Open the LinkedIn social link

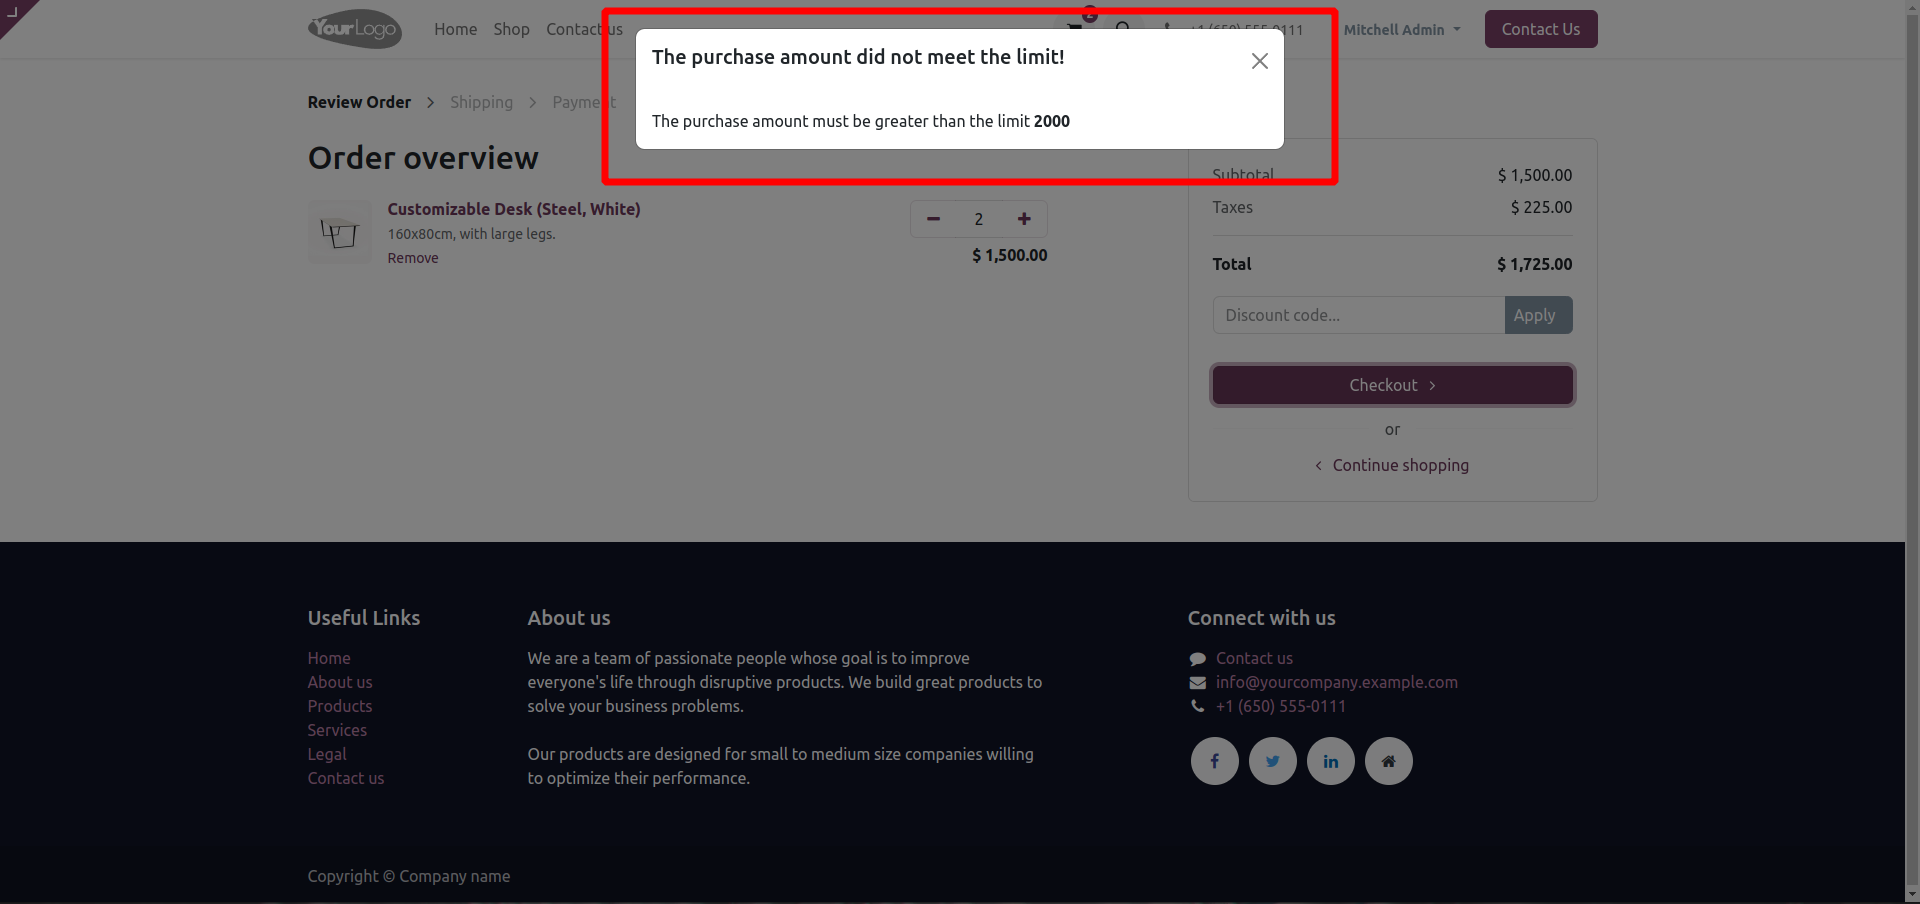(x=1330, y=761)
